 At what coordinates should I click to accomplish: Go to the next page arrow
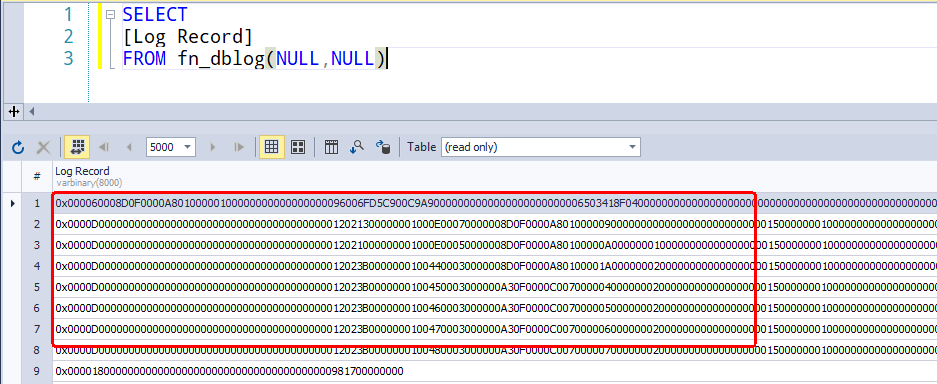point(213,147)
